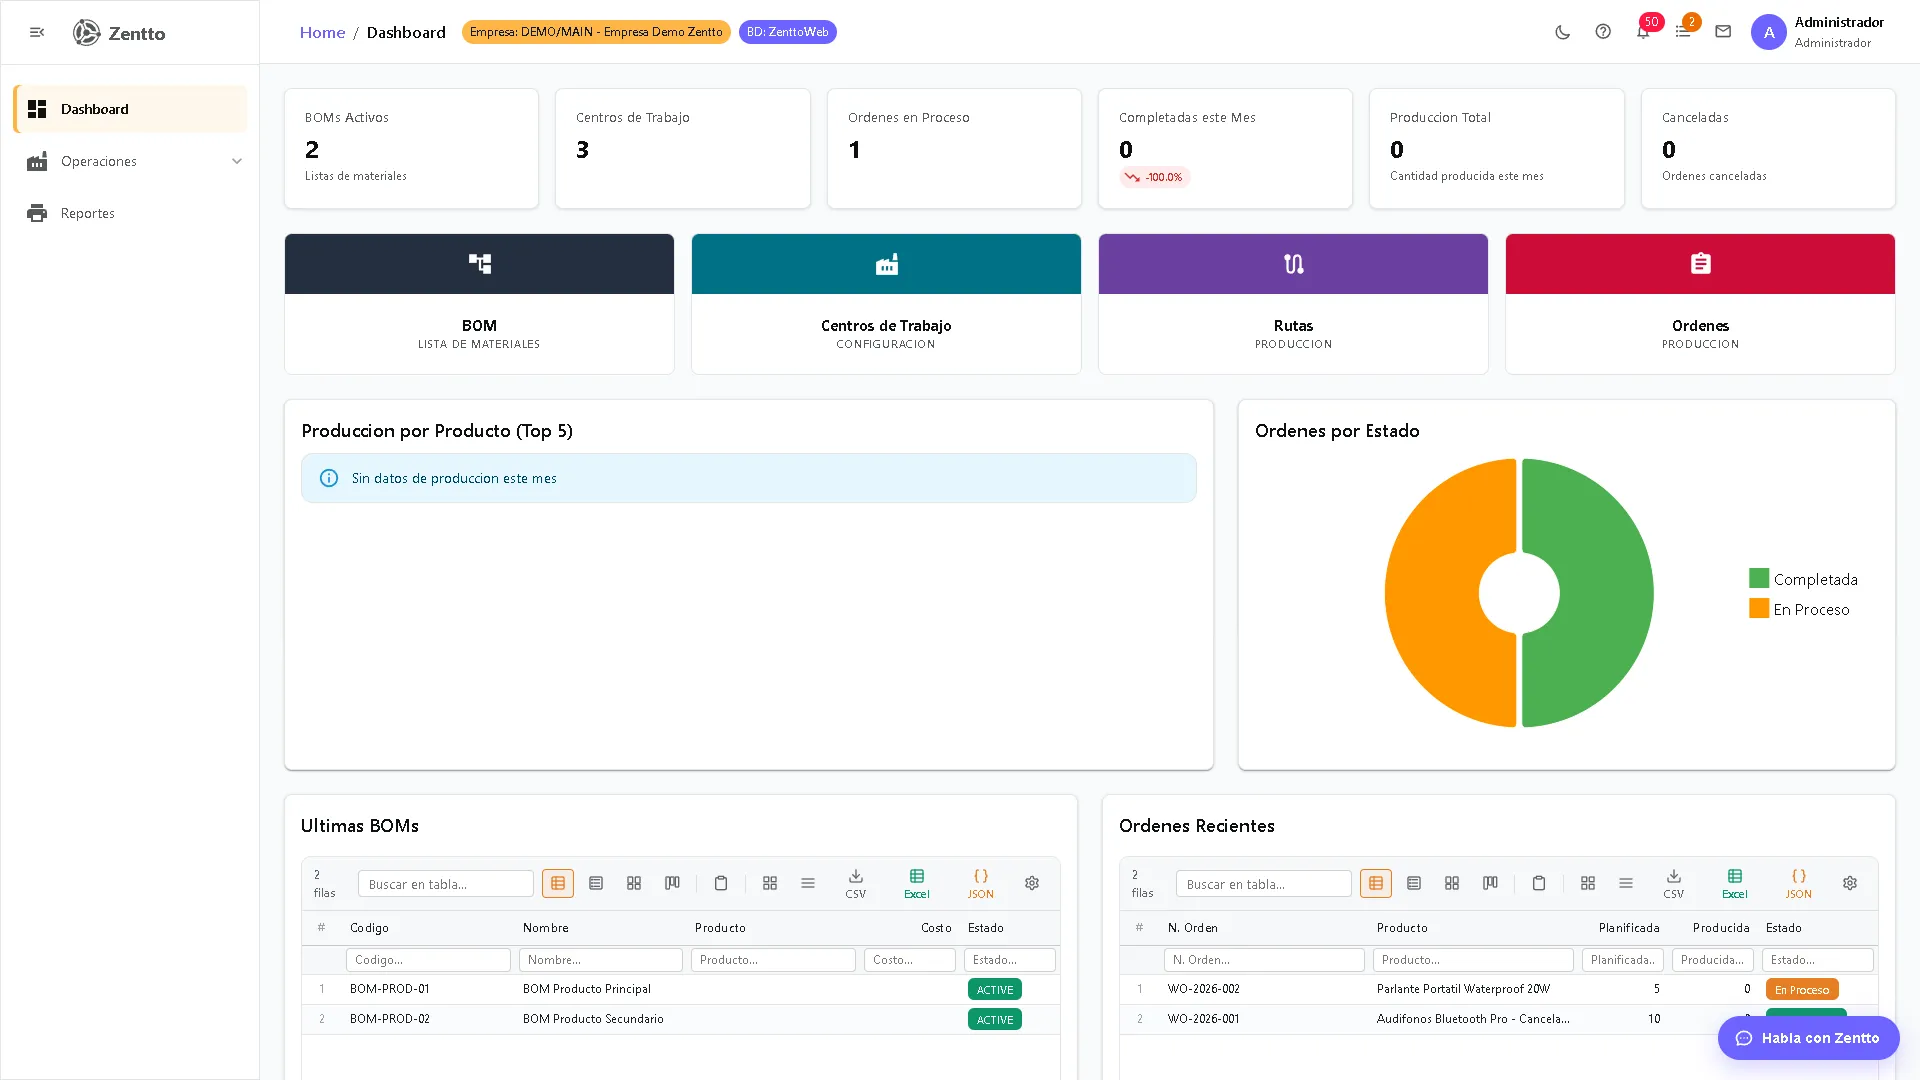Open the help question mark icon

point(1603,32)
